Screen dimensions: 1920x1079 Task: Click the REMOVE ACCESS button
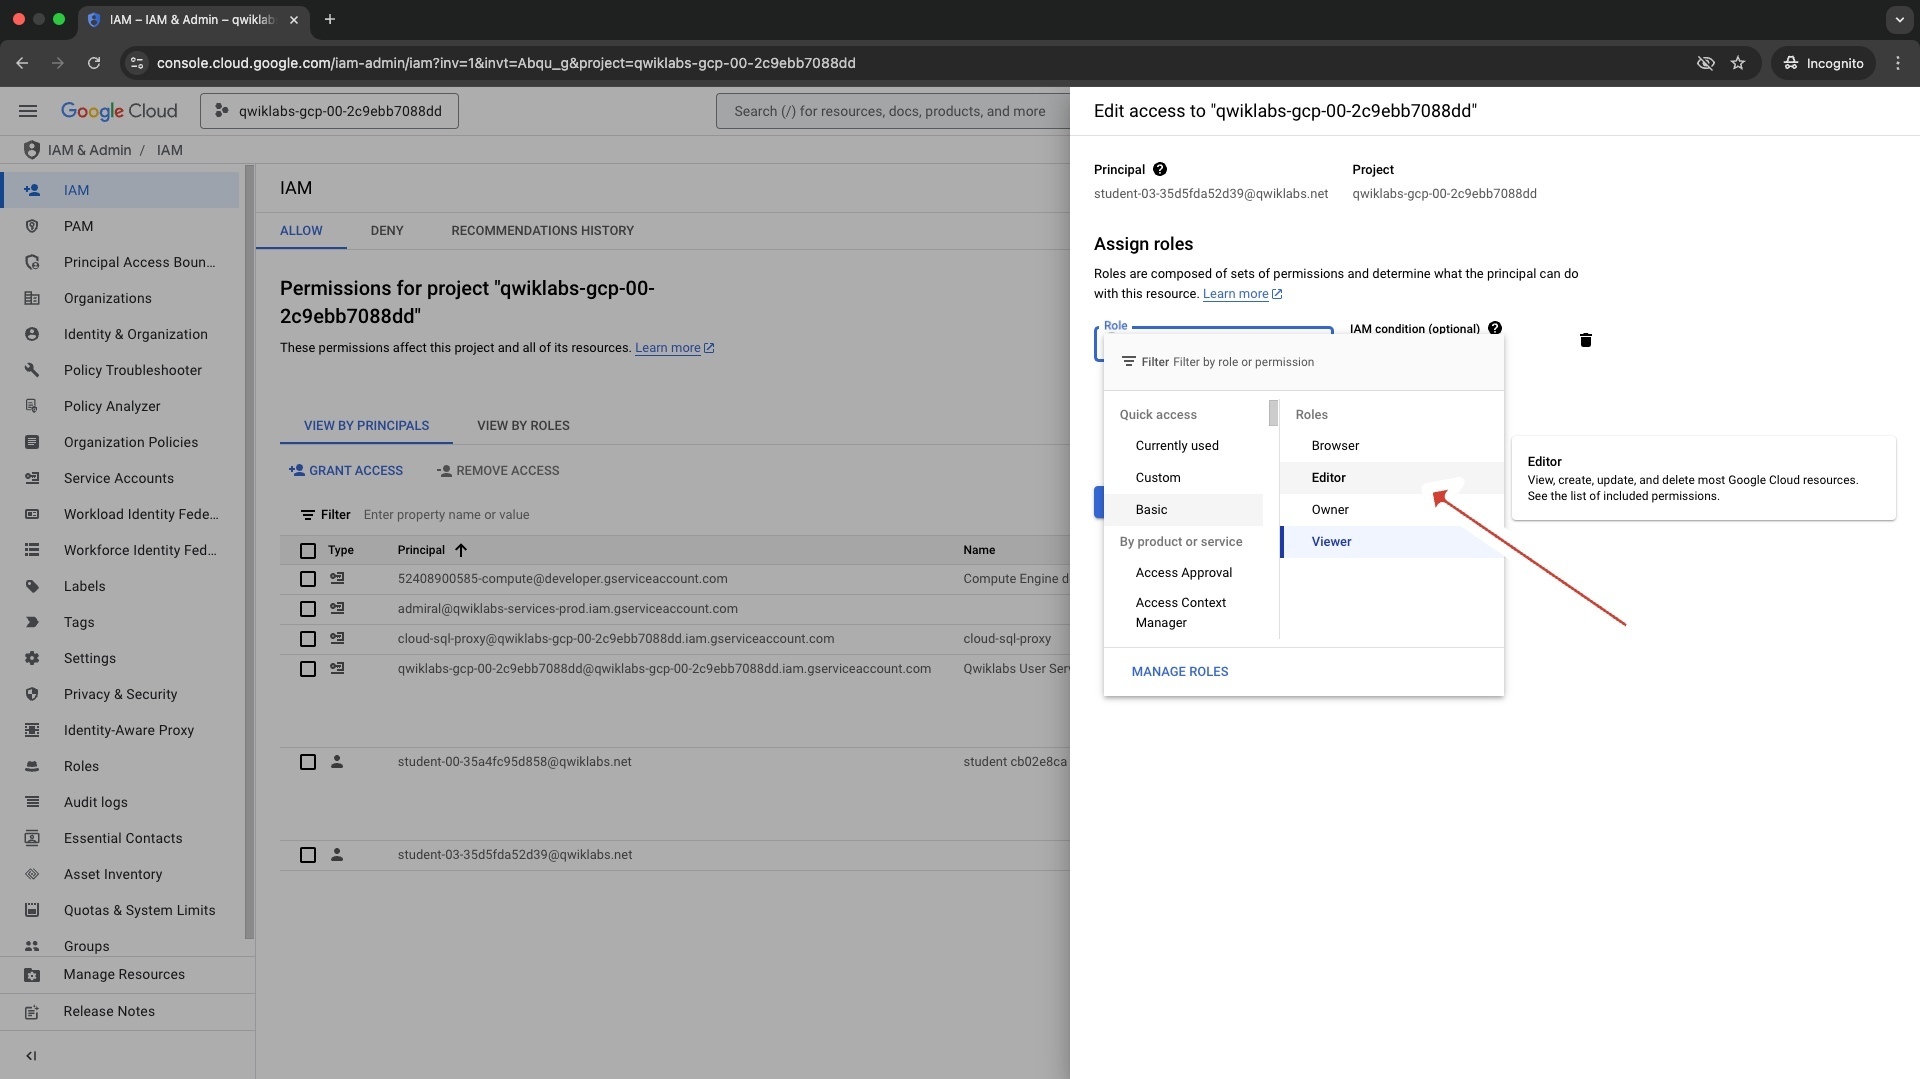point(498,471)
